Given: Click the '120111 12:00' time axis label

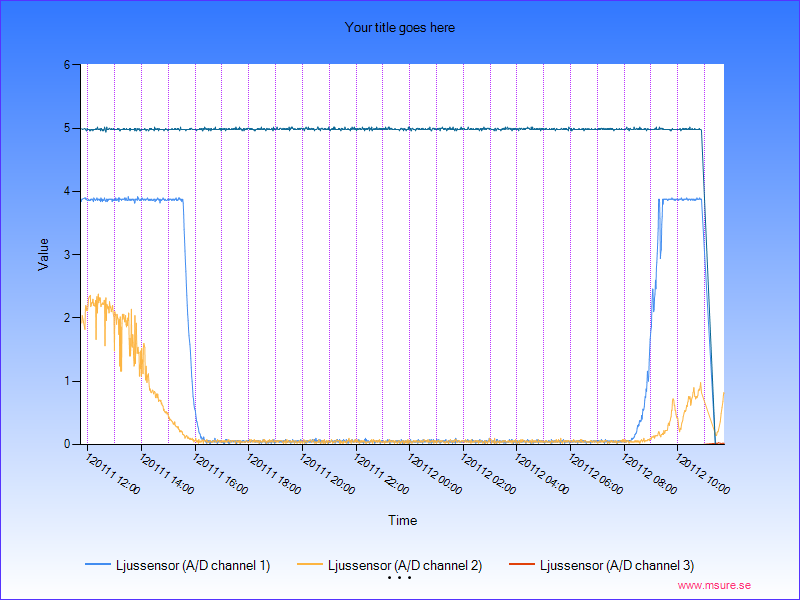Looking at the screenshot, I should [112, 474].
